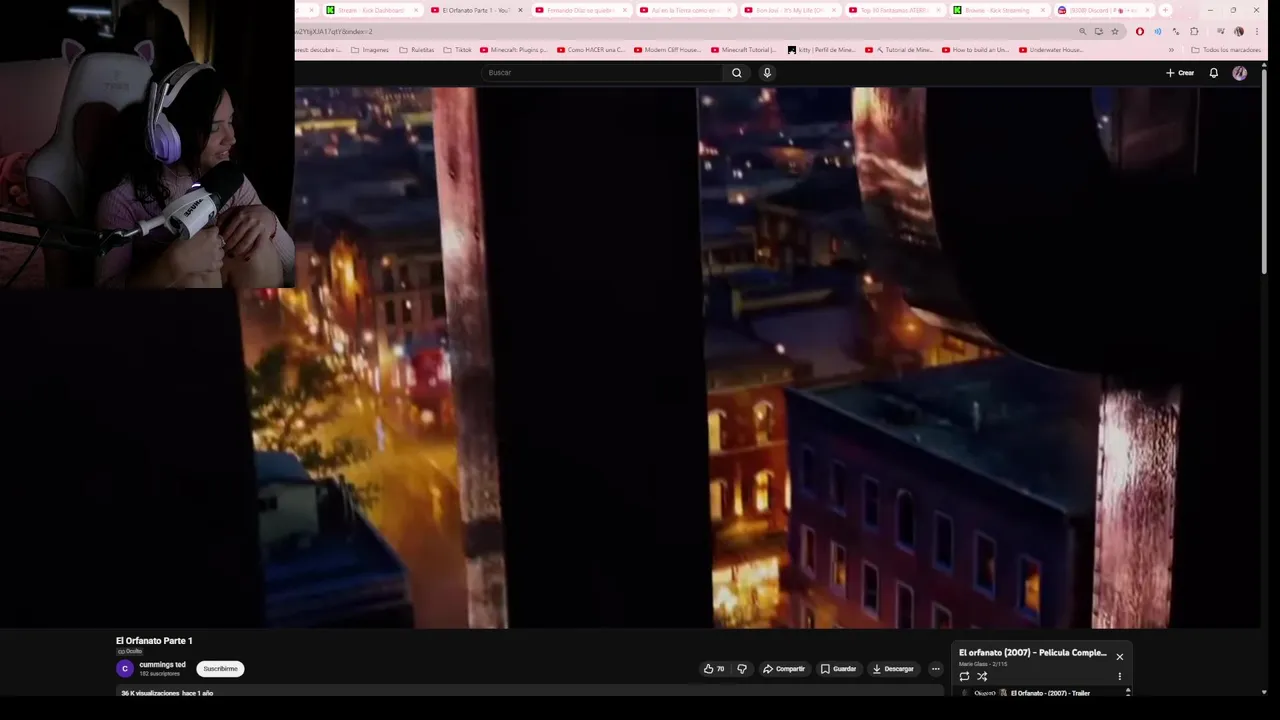This screenshot has width=1280, height=720.
Task: Dislike the El Orfanato video
Action: (742, 669)
